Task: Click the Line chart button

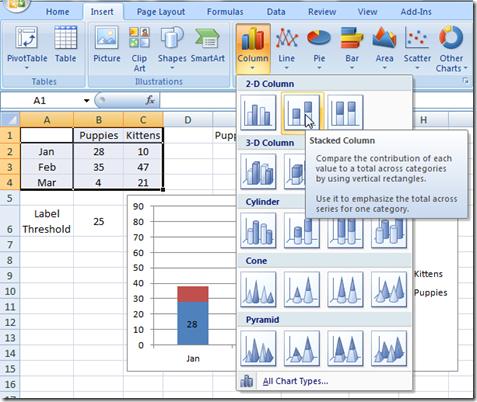Action: 286,49
